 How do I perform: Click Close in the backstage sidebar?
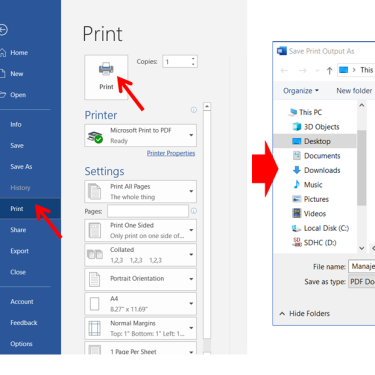coord(18,272)
